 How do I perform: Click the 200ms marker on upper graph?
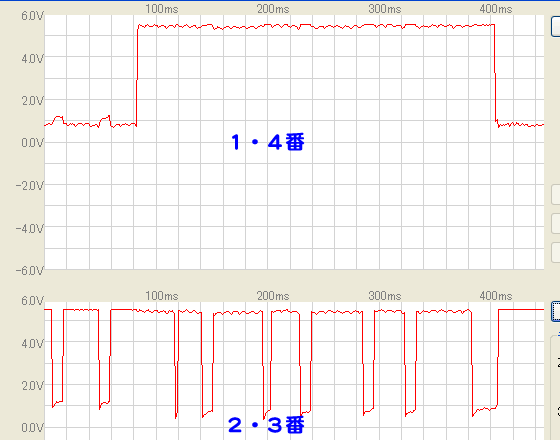pos(273,9)
